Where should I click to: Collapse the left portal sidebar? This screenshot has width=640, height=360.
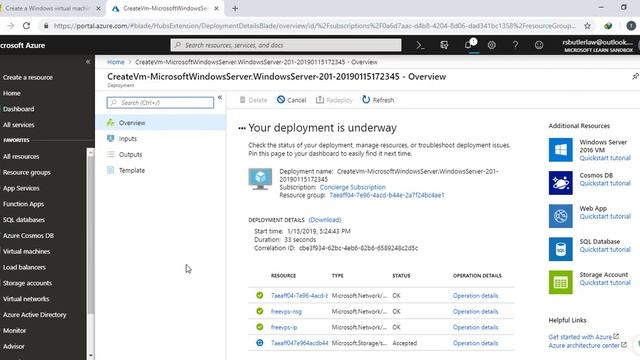[x=88, y=62]
